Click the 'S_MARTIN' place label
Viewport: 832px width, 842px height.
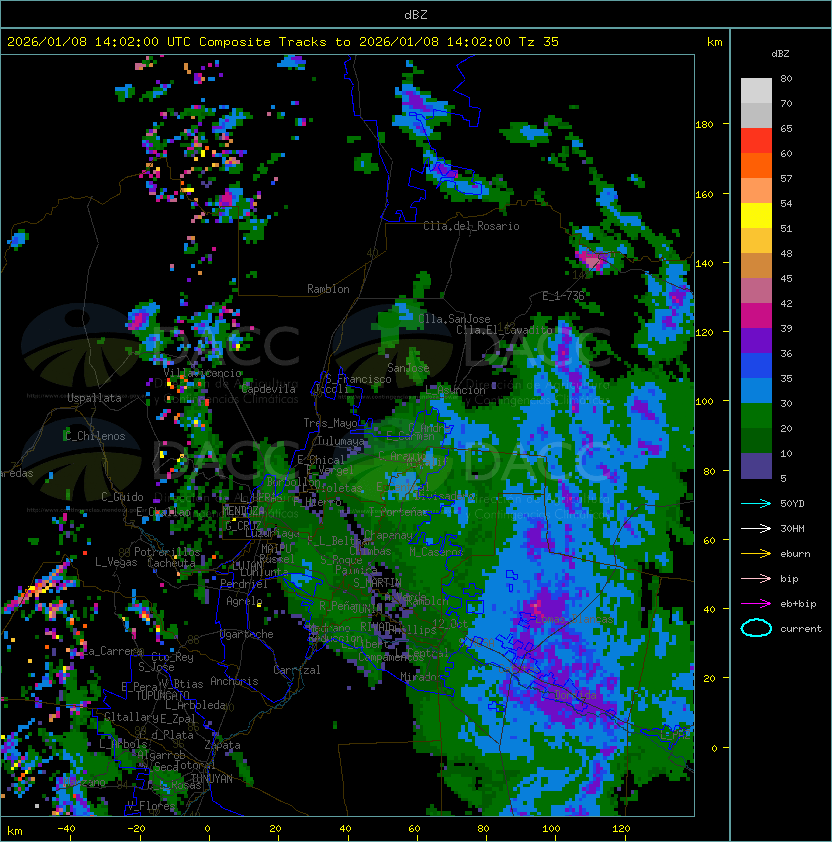pyautogui.click(x=377, y=582)
